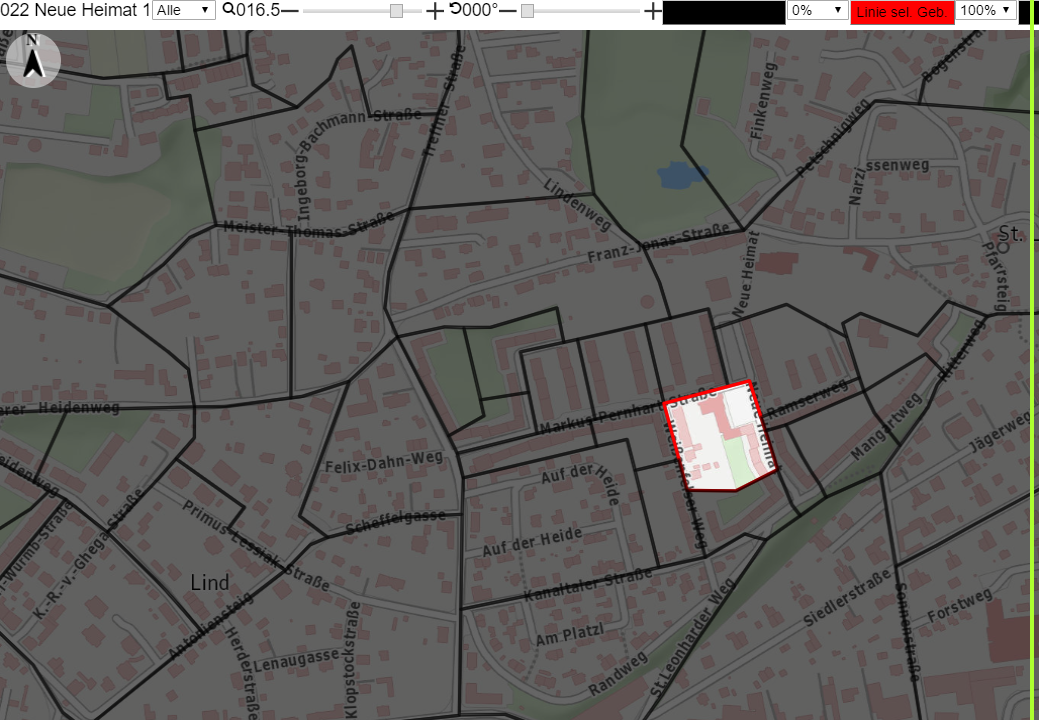Screen dimensions: 1039x720
Task: Open the 100% dropdown
Action: [x=986, y=10]
